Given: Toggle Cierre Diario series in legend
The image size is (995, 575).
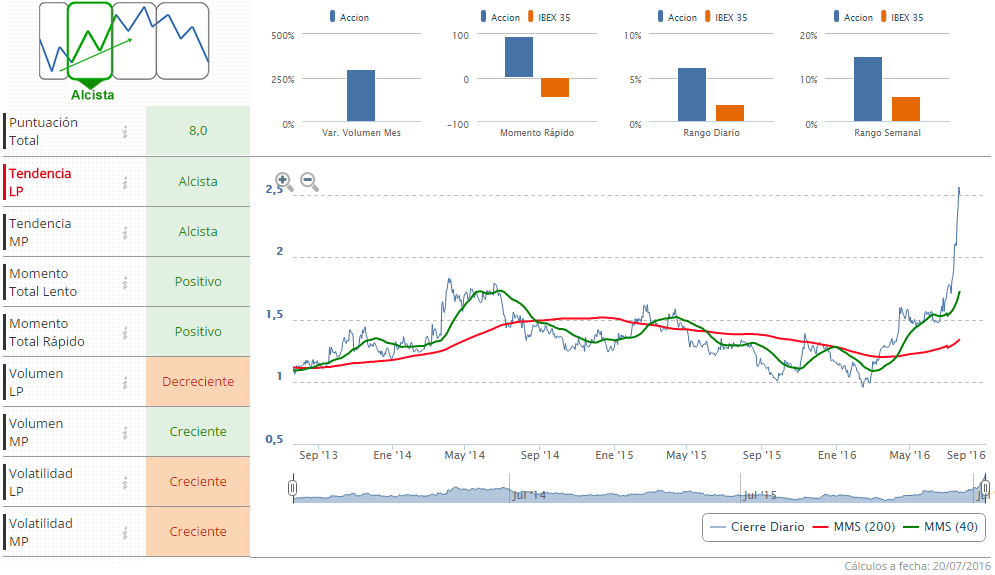Looking at the screenshot, I should [756, 527].
